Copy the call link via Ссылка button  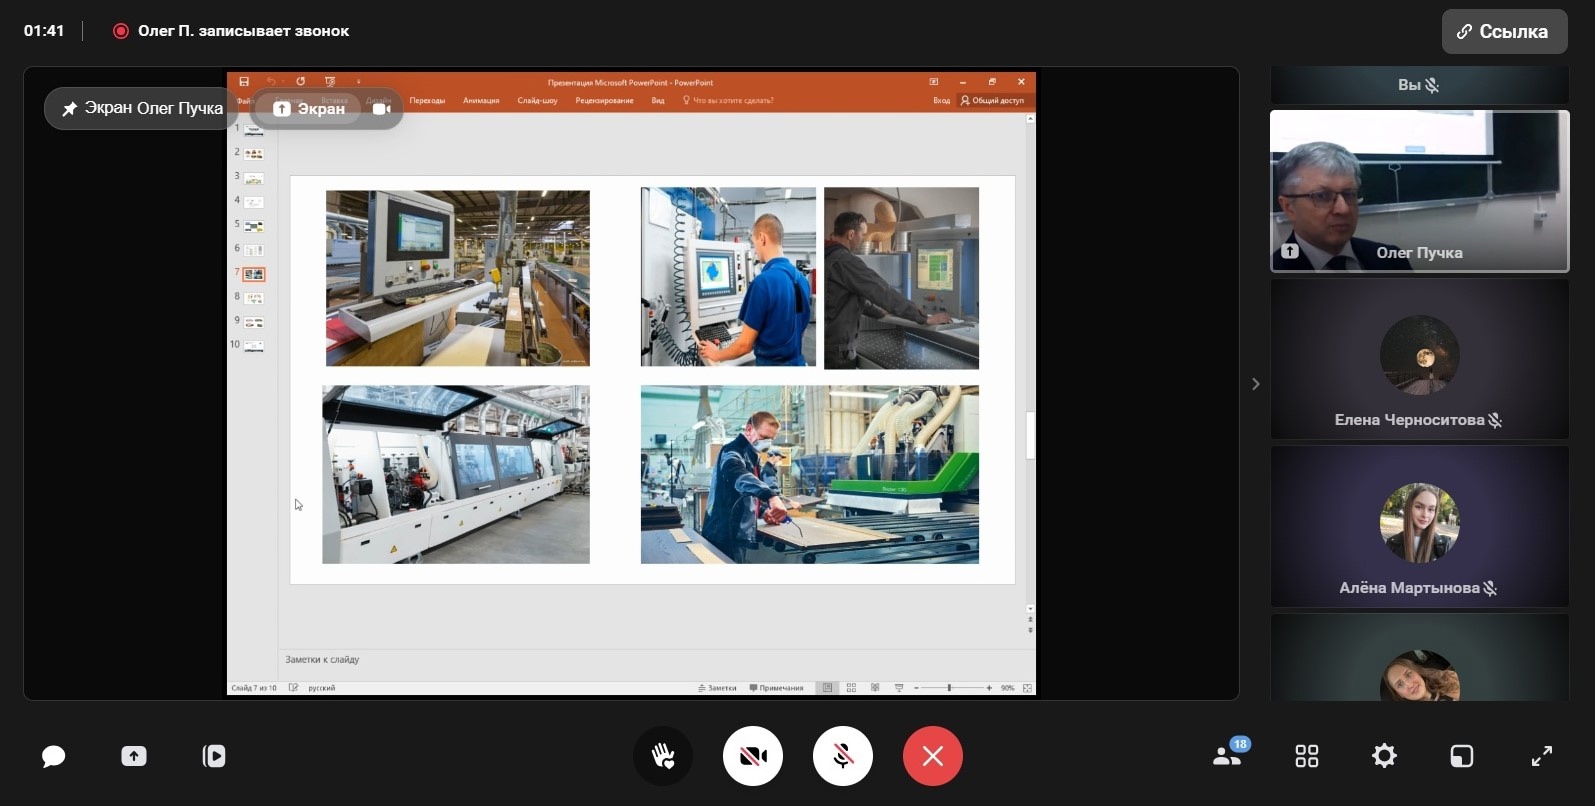click(1504, 31)
